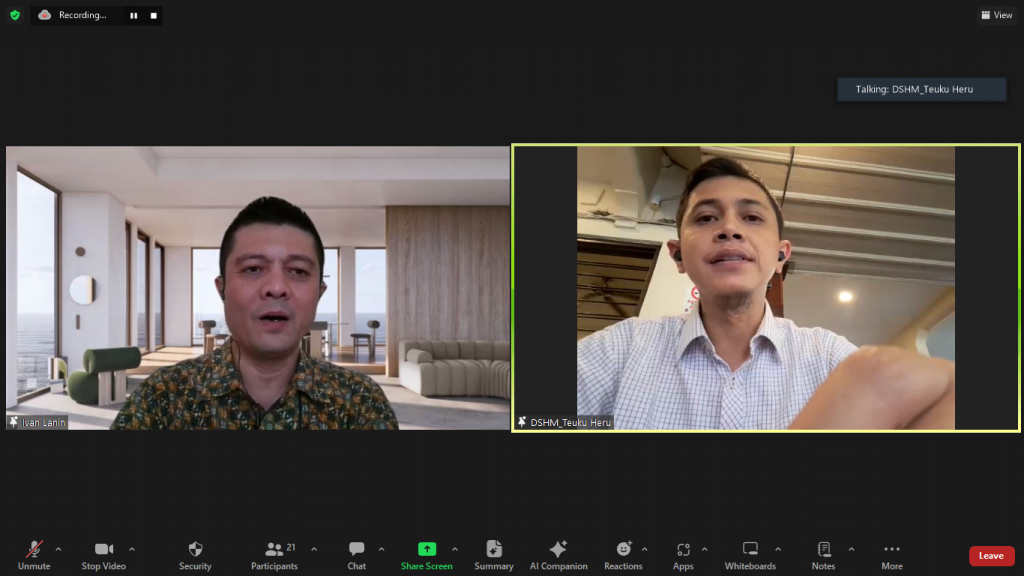1024x576 pixels.
Task: Click pin icon on Ivan Lanin label
Action: point(14,423)
